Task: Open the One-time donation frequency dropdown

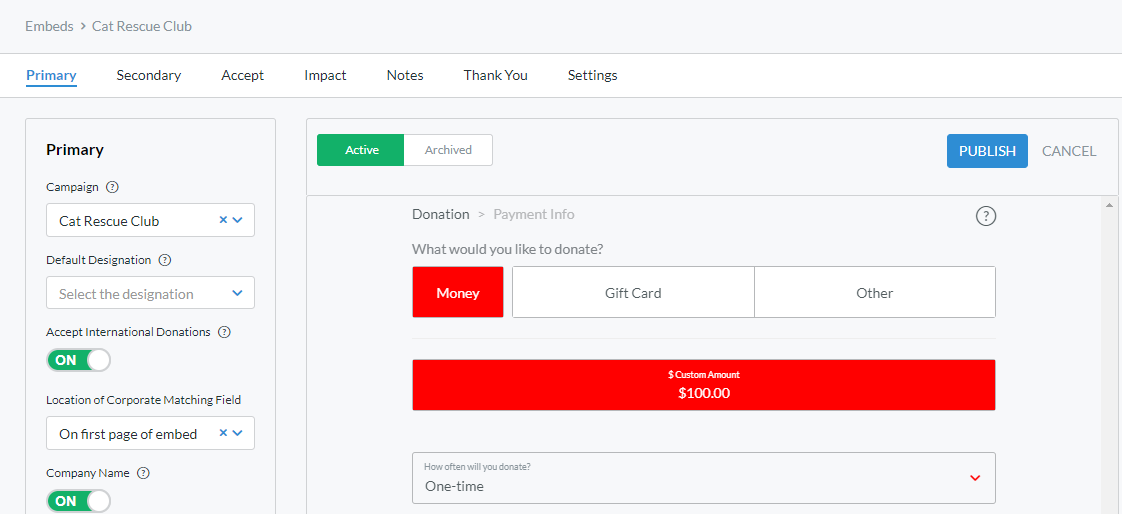Action: 703,477
